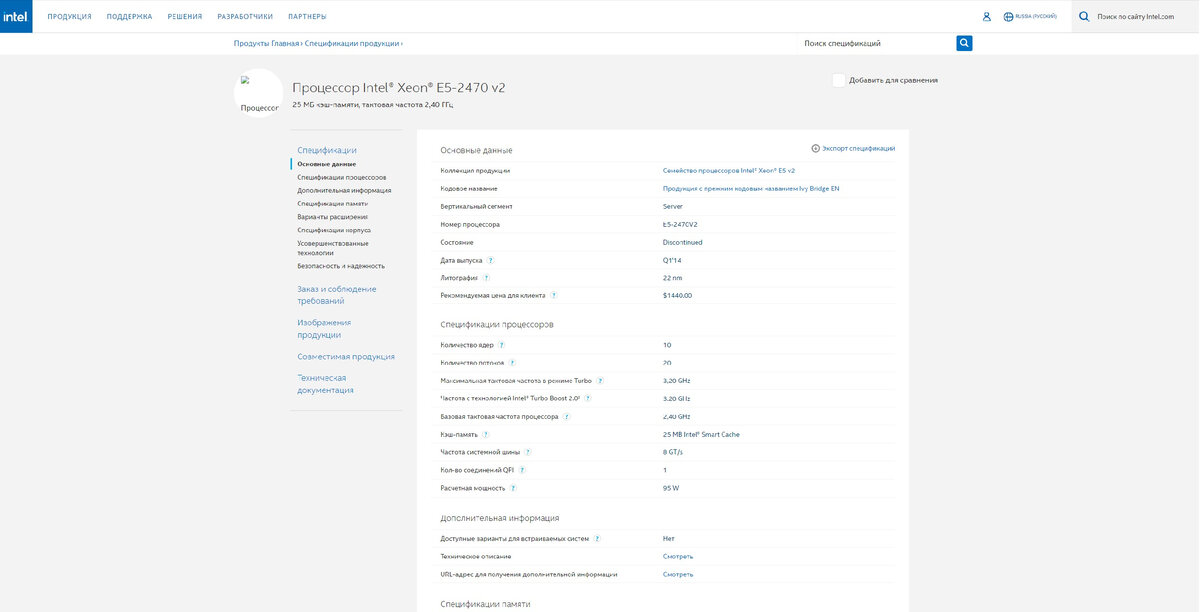Image resolution: width=1200 pixels, height=612 pixels.
Task: Open the Партнеры menu
Action: pos(307,17)
